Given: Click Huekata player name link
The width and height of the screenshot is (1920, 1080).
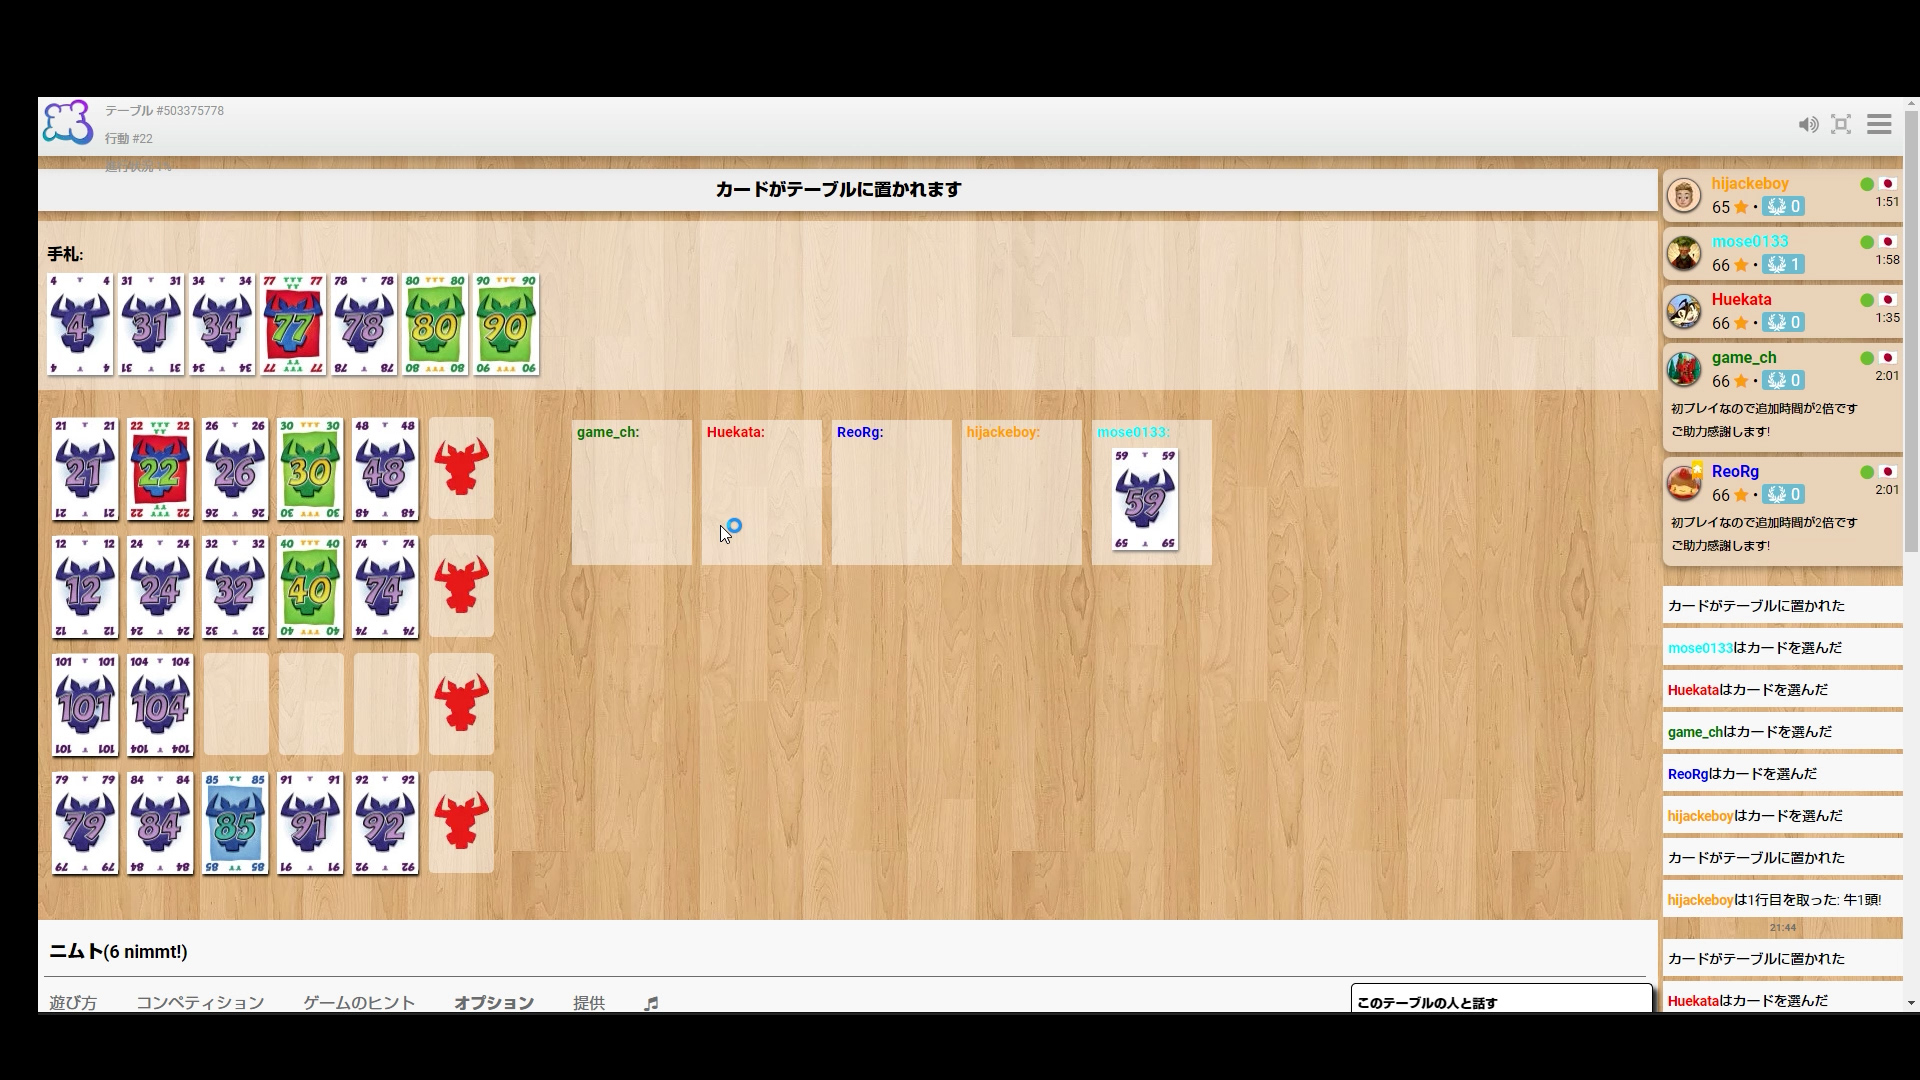Looking at the screenshot, I should [1741, 299].
